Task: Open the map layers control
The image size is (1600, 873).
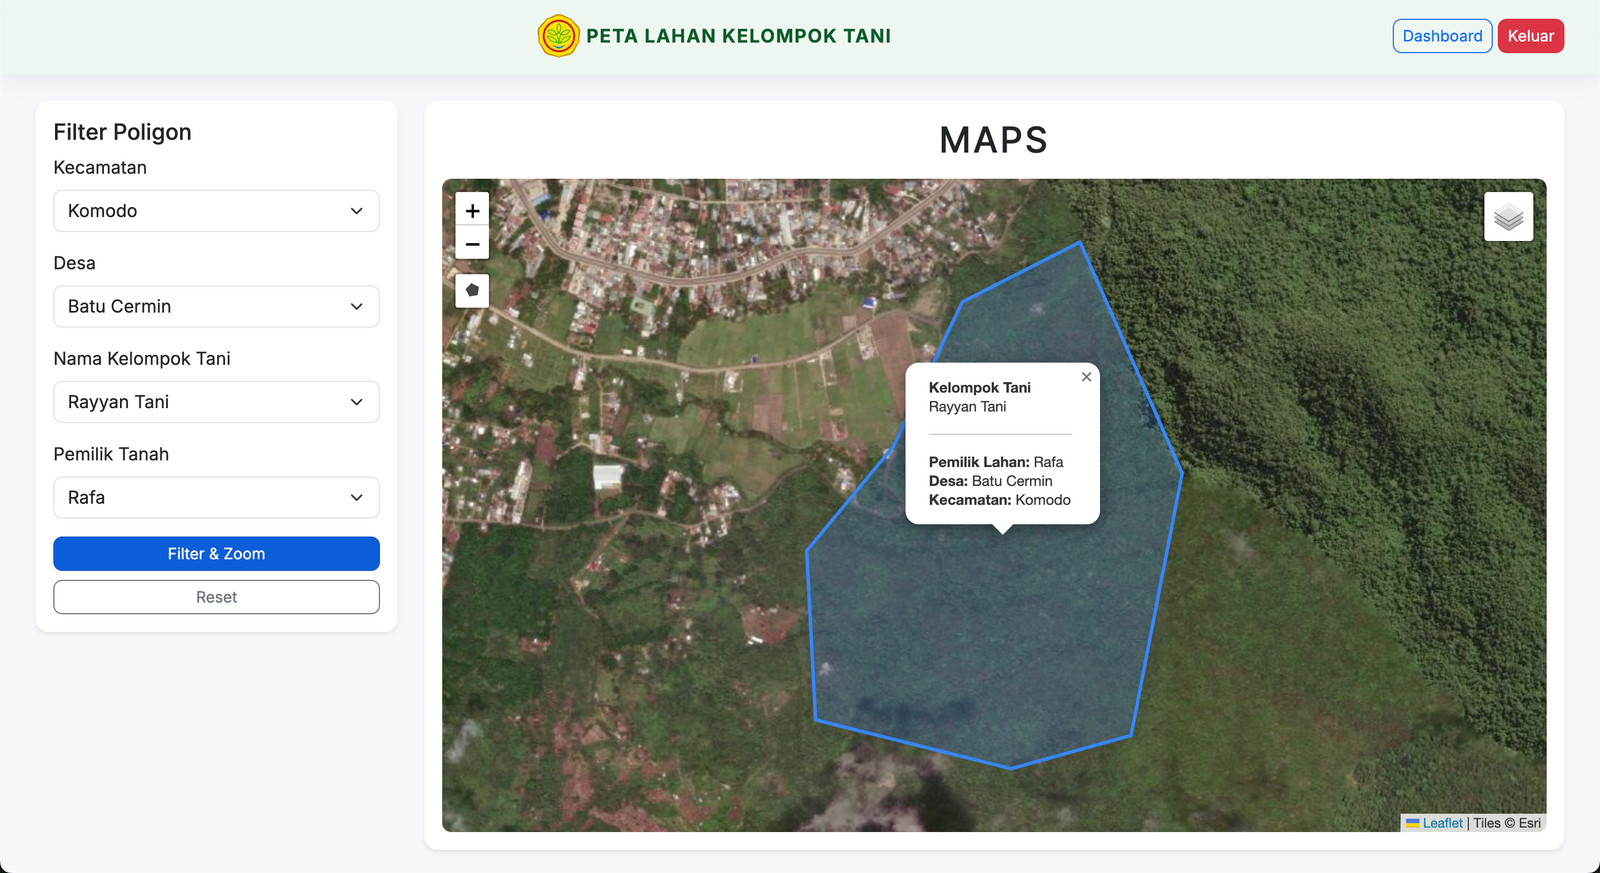Action: click(1508, 217)
